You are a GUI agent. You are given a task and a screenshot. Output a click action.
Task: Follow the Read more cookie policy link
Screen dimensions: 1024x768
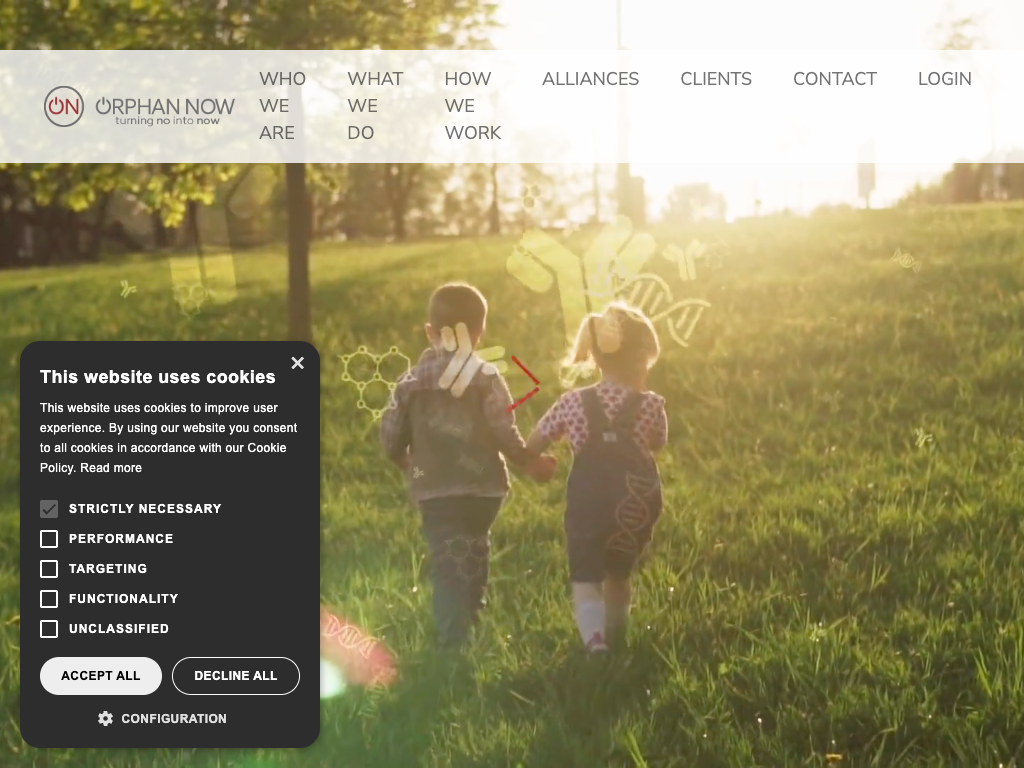111,468
